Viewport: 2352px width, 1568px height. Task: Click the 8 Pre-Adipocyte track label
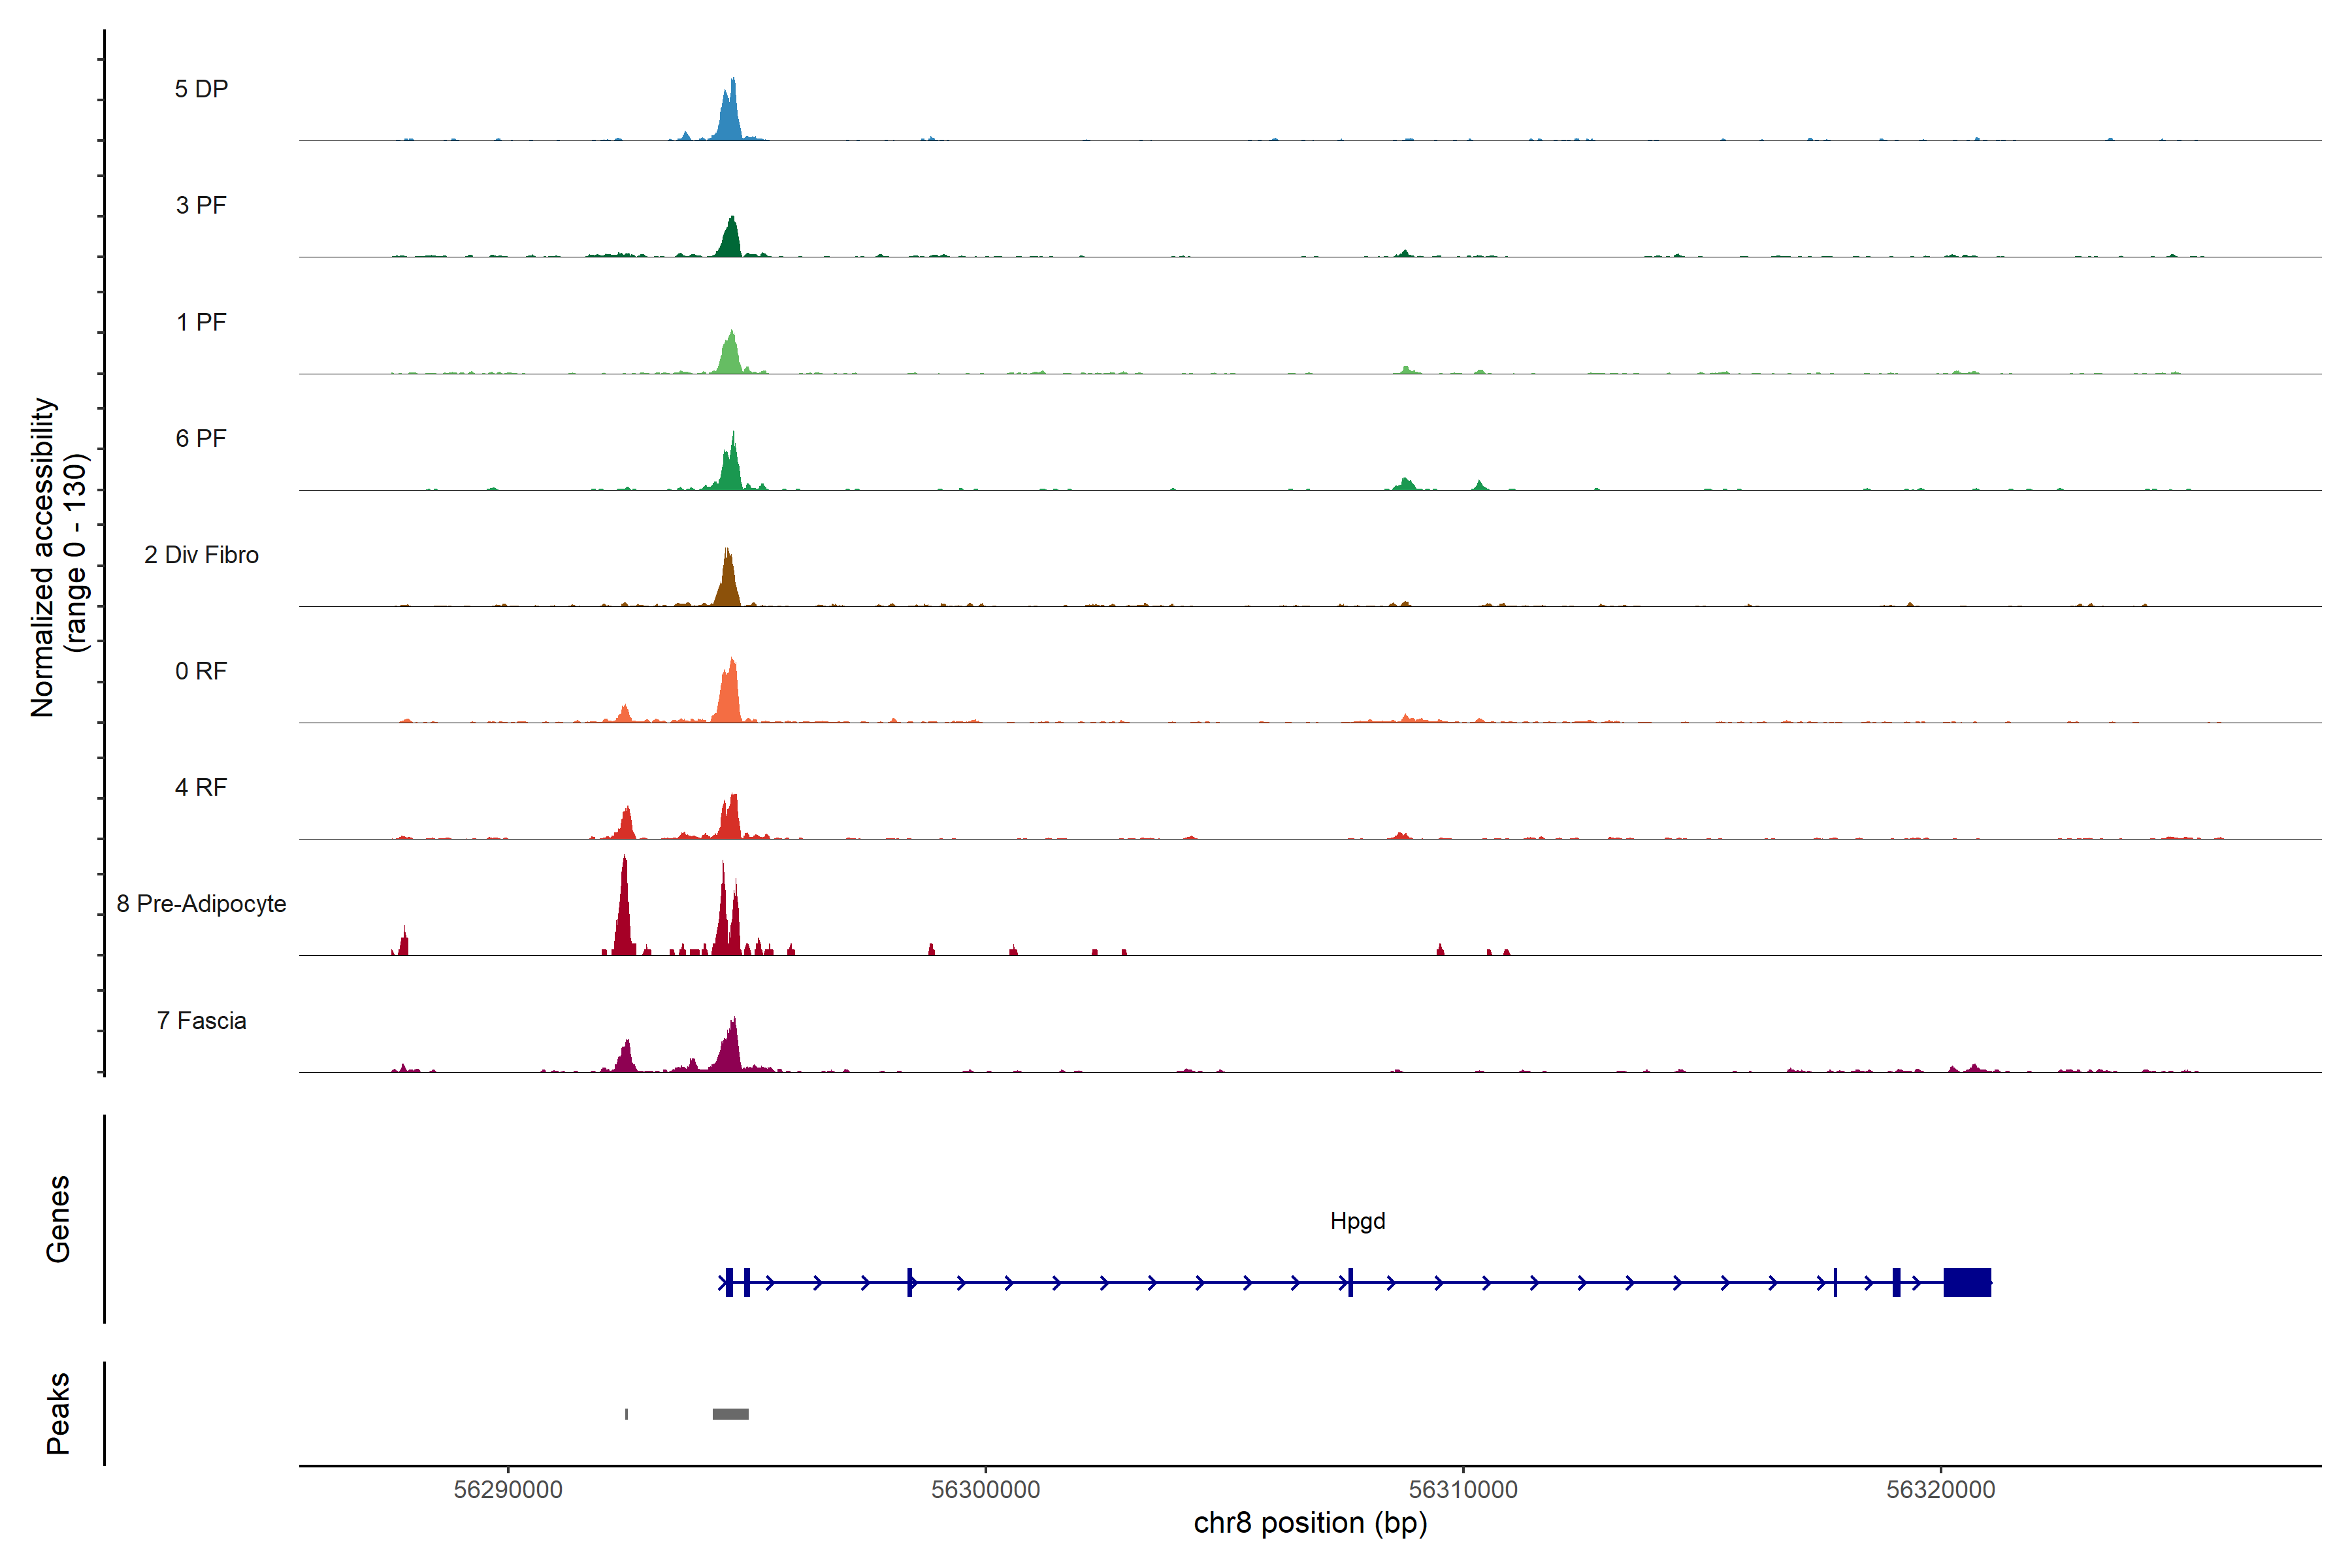pyautogui.click(x=201, y=904)
